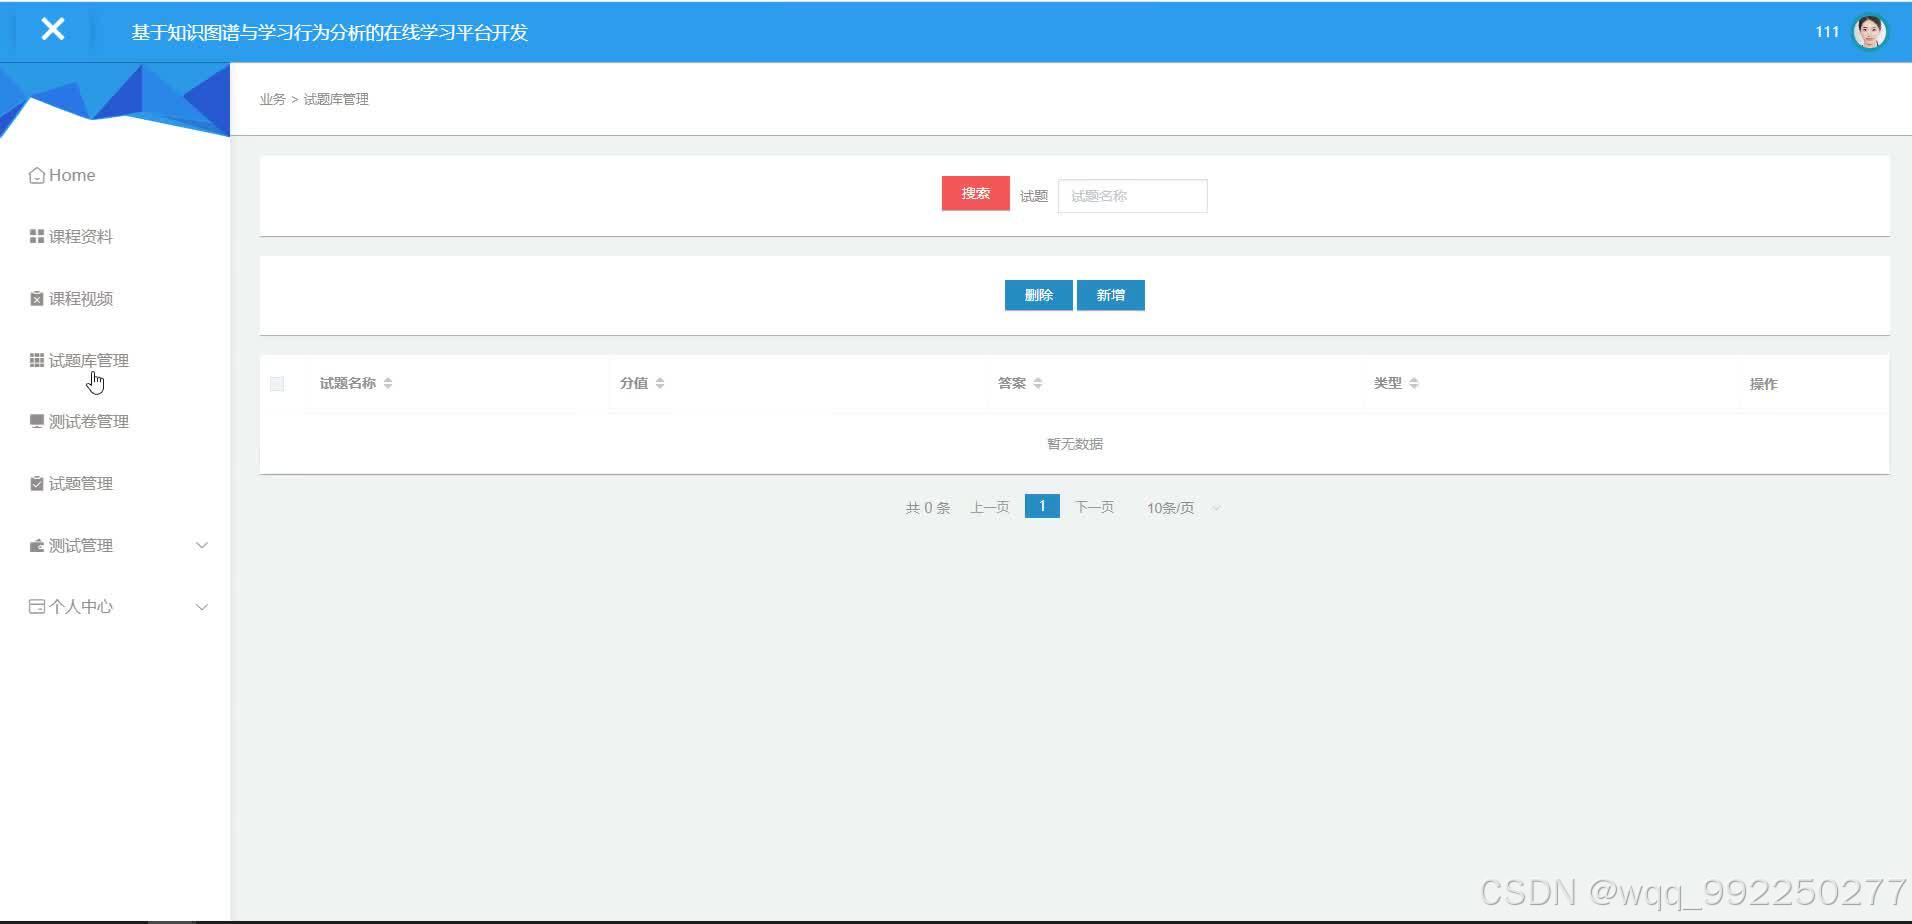Click the 暂无数据 empty message

(x=1074, y=444)
